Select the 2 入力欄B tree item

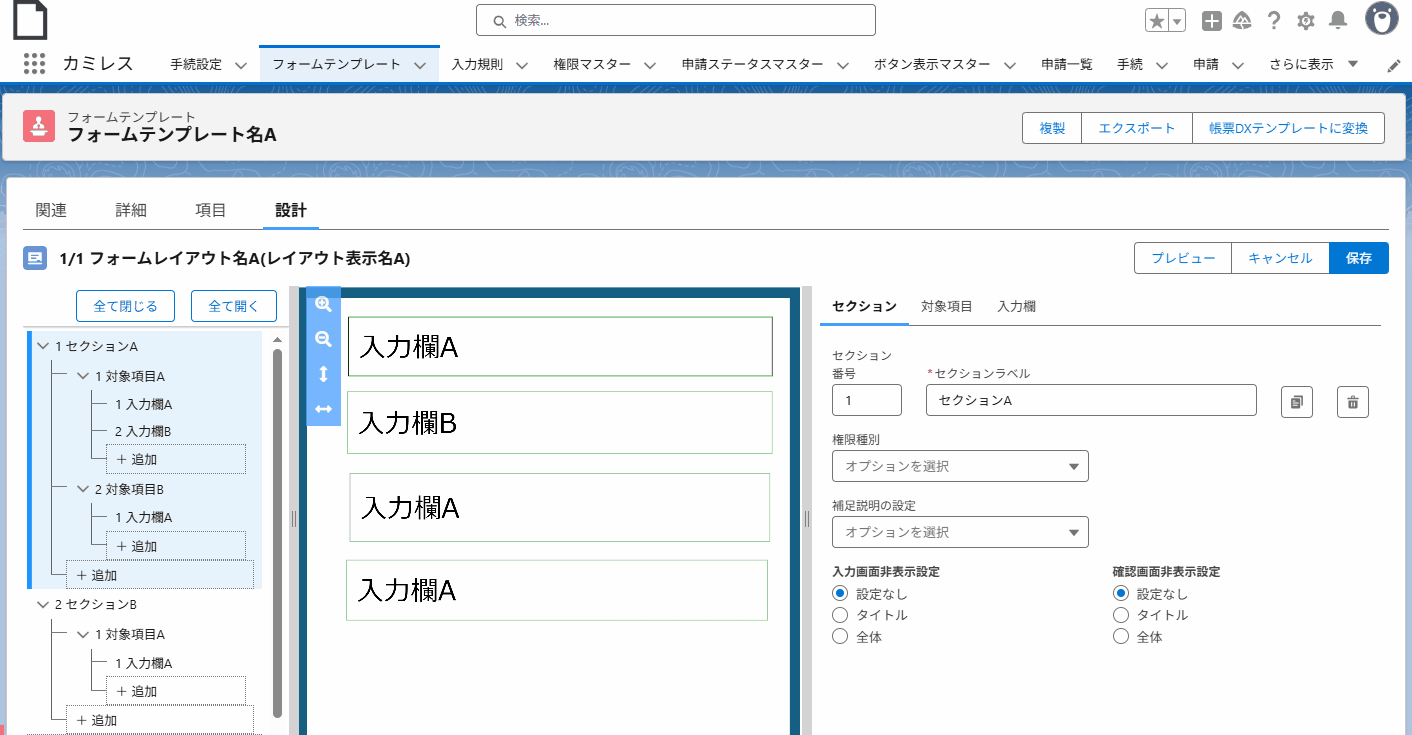click(143, 431)
